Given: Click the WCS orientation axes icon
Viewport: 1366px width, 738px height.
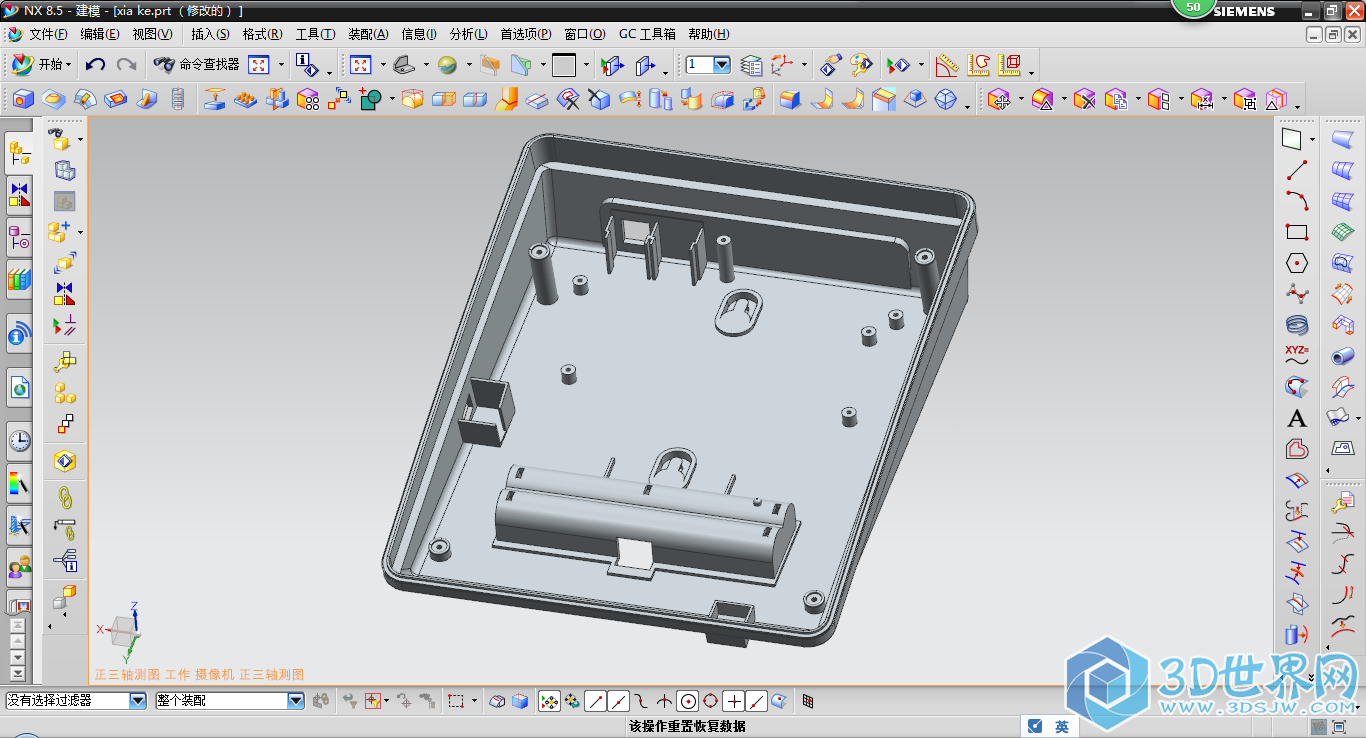Looking at the screenshot, I should 783,65.
